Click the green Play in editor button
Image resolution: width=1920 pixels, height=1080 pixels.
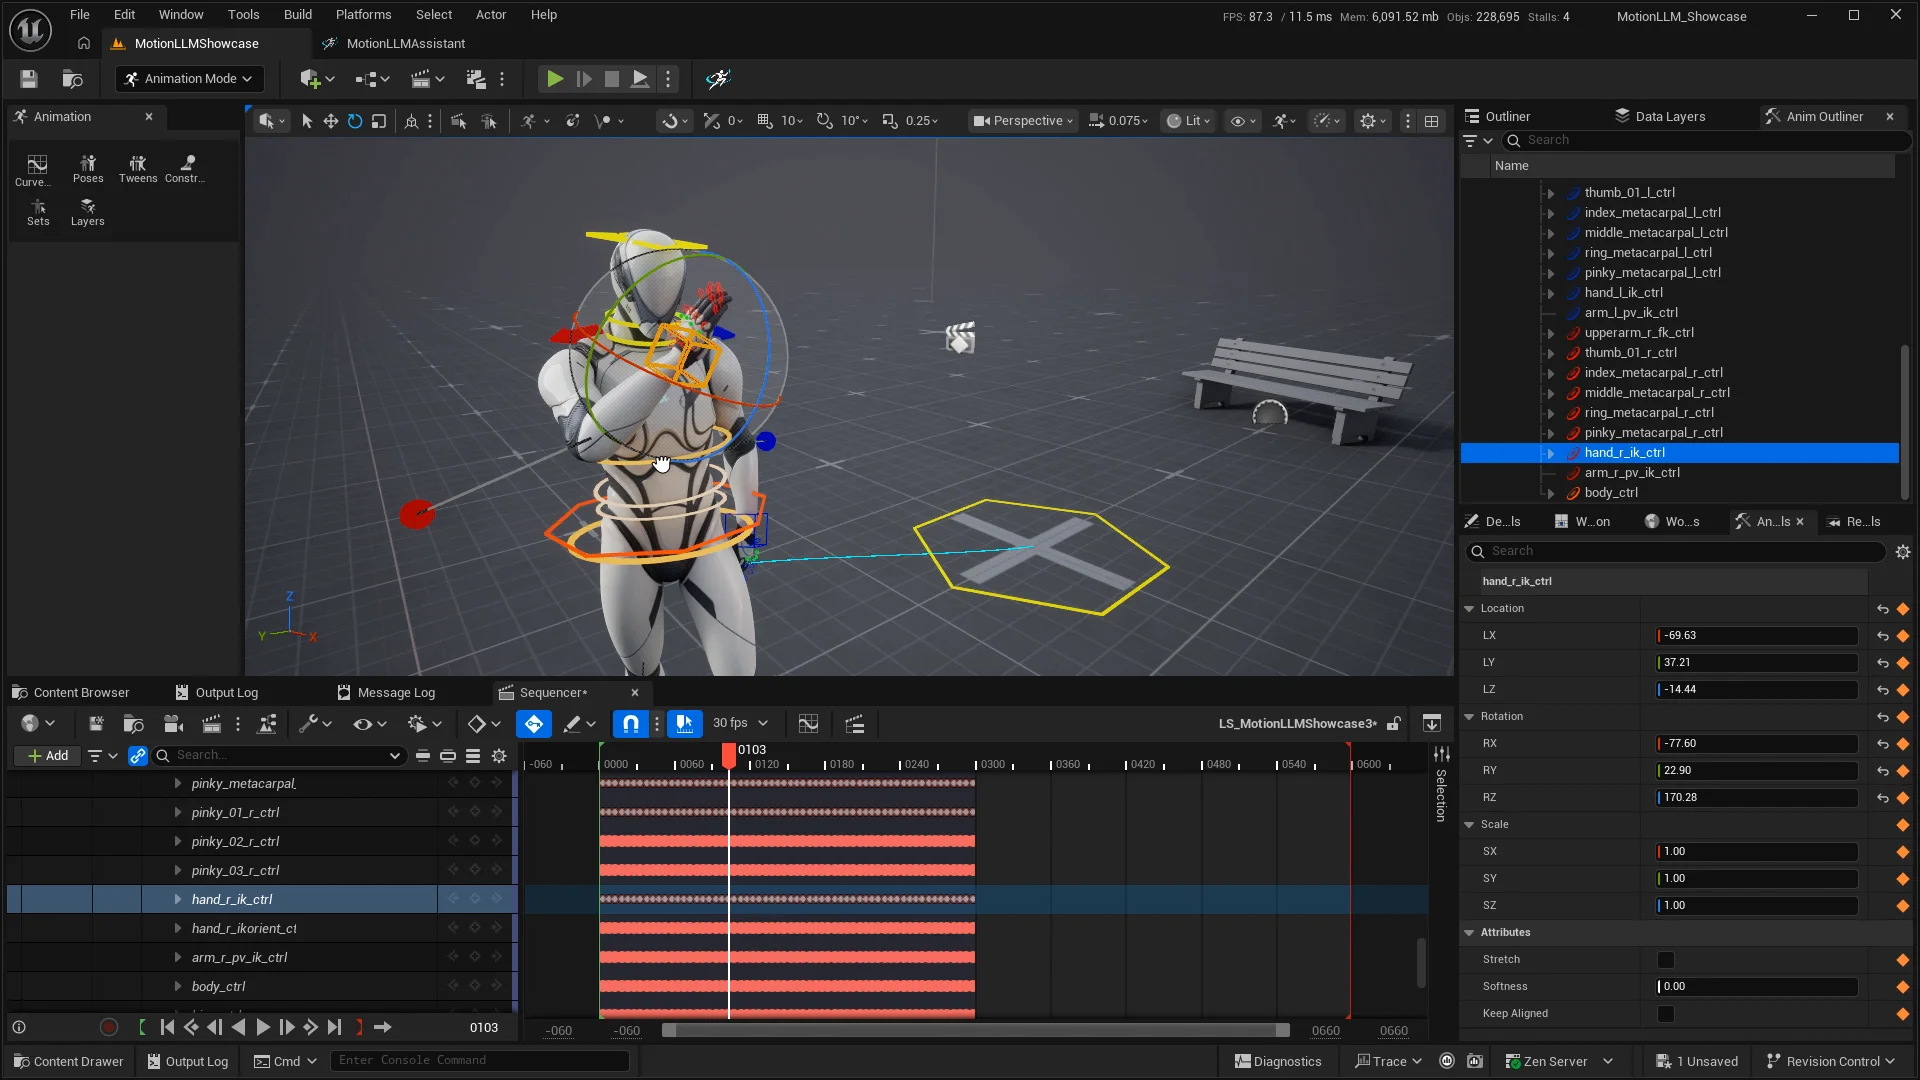pyautogui.click(x=555, y=79)
